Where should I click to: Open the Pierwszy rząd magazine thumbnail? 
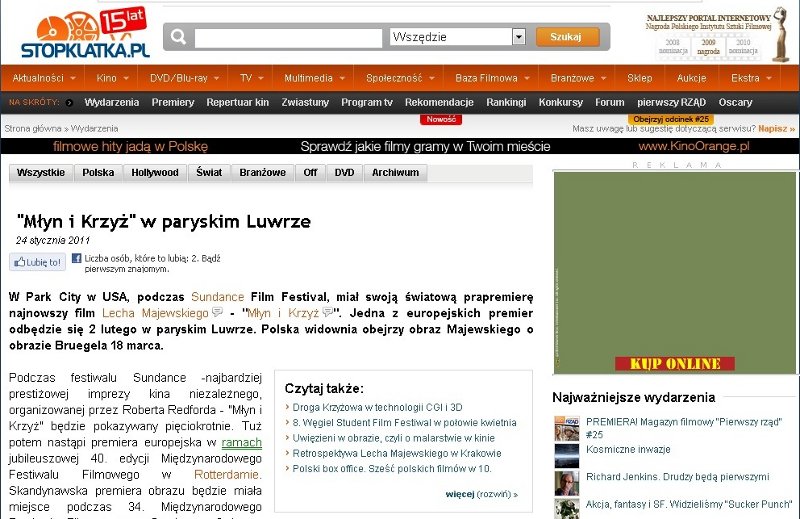click(566, 428)
